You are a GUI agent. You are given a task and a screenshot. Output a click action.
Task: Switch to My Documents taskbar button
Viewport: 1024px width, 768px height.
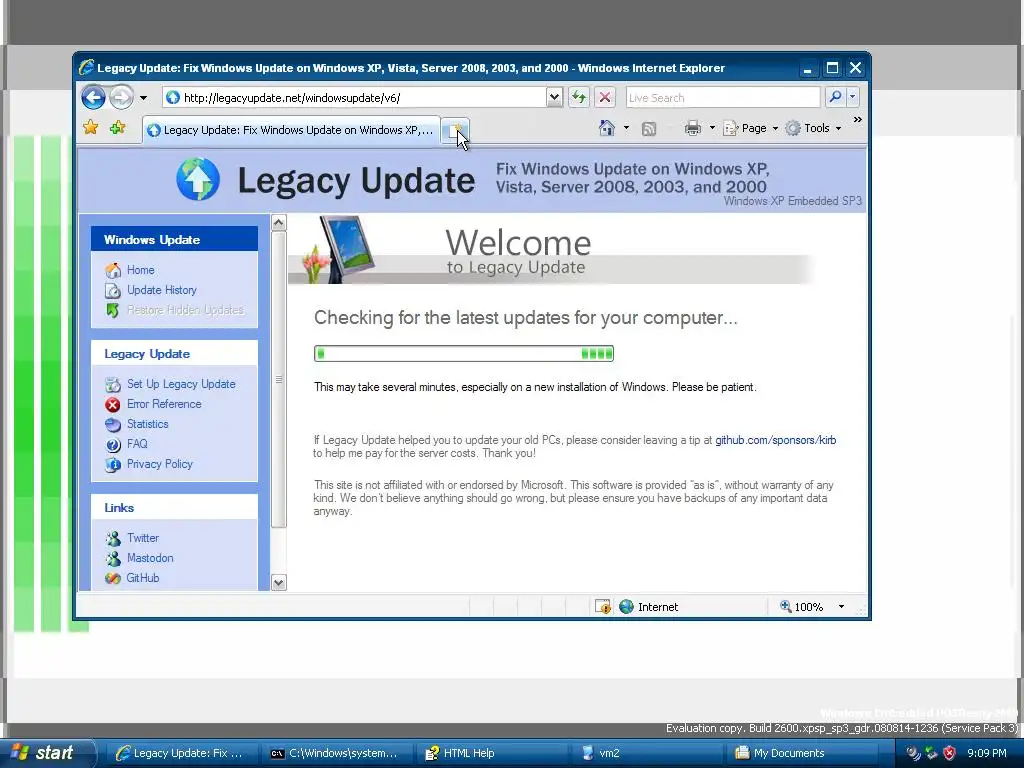(801, 753)
